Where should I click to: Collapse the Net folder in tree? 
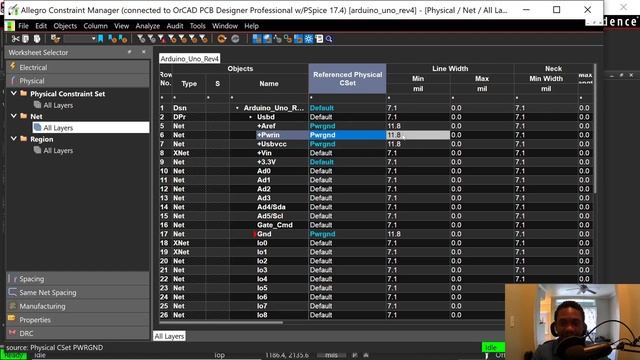13,116
